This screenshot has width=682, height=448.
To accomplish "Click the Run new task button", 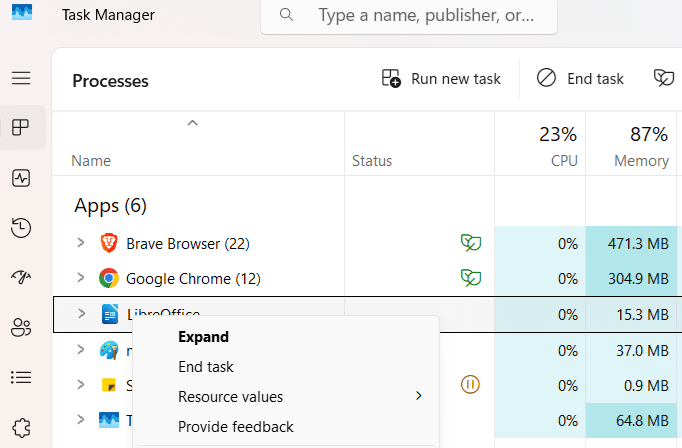I will tap(441, 79).
